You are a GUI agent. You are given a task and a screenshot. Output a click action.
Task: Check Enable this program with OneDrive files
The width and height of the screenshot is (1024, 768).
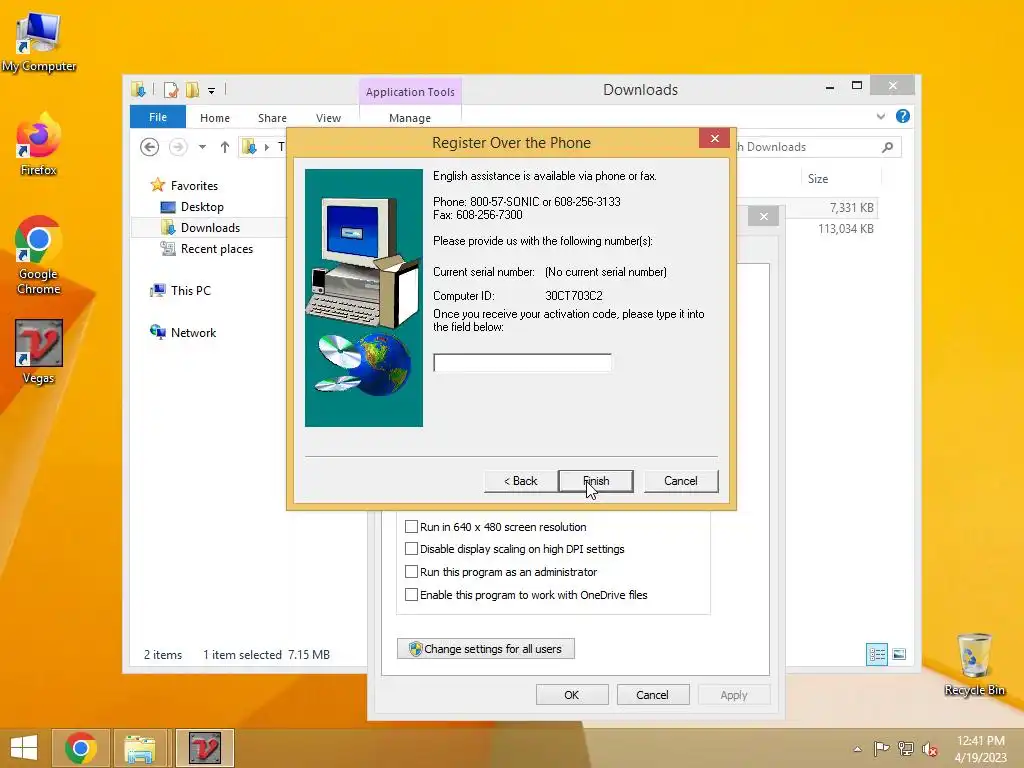pos(411,595)
